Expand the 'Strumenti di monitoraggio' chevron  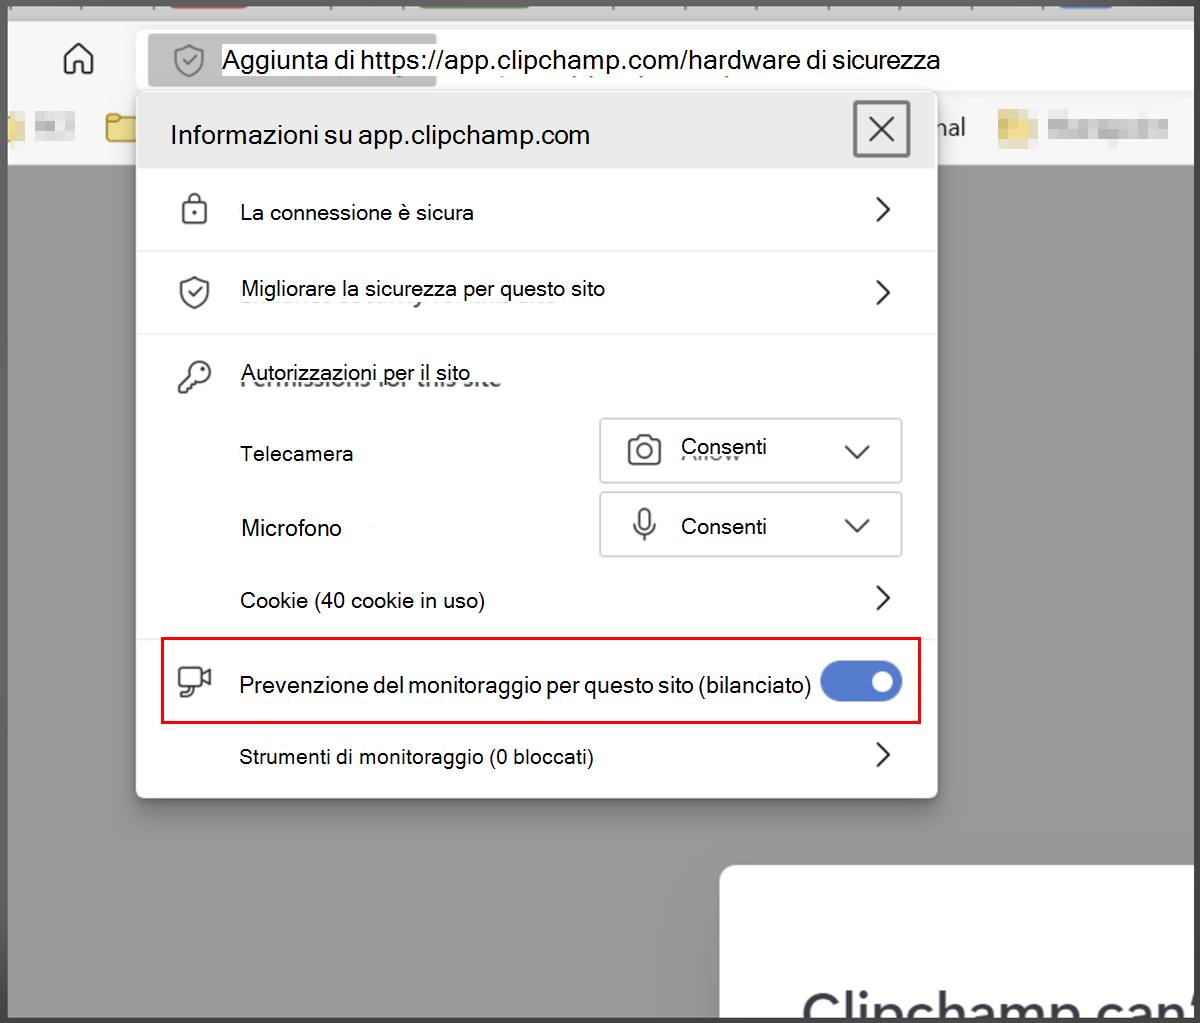(882, 755)
